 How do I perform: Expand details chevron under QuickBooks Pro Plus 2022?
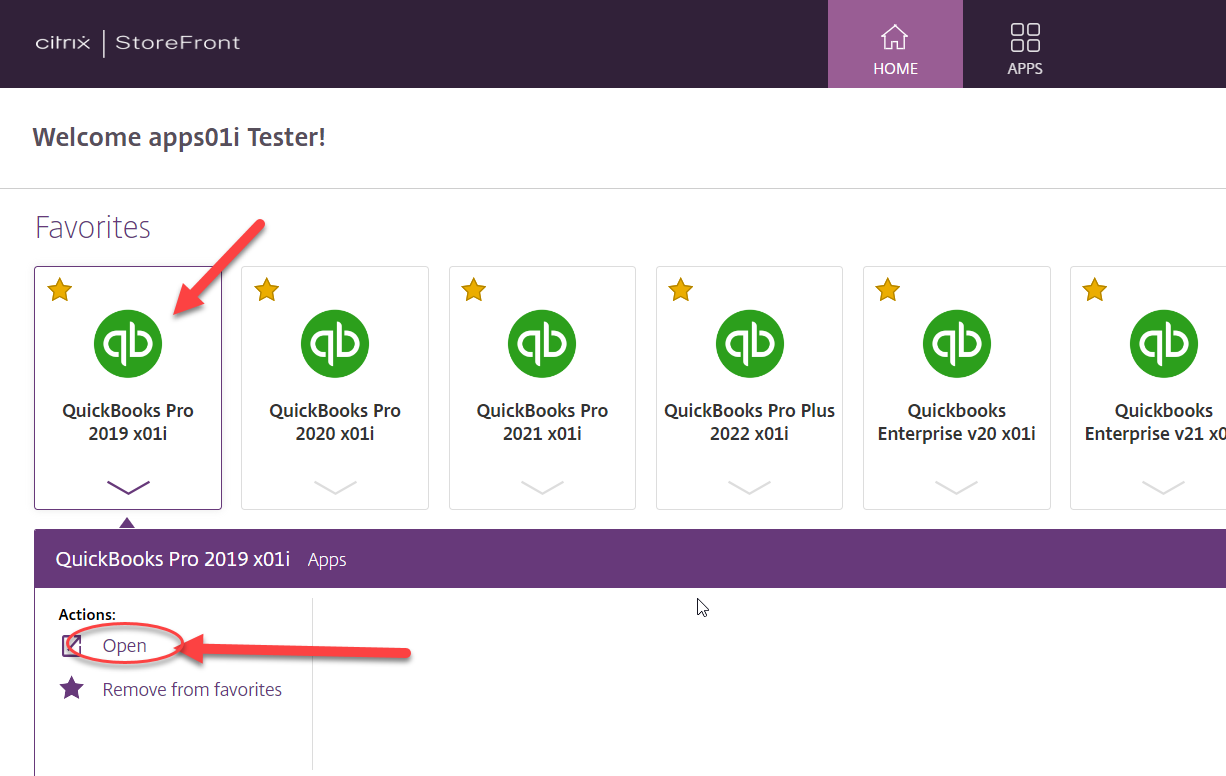(x=749, y=487)
